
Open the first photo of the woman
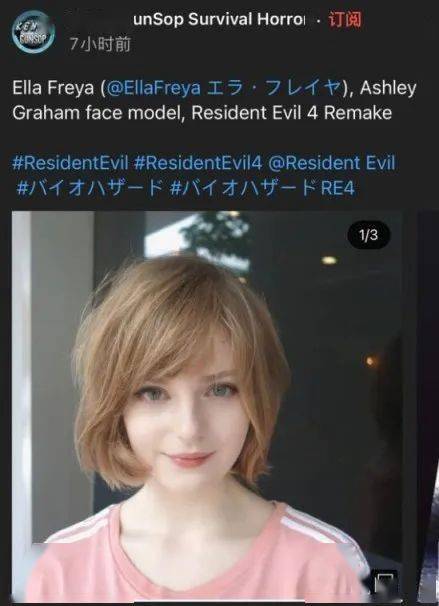(207, 406)
